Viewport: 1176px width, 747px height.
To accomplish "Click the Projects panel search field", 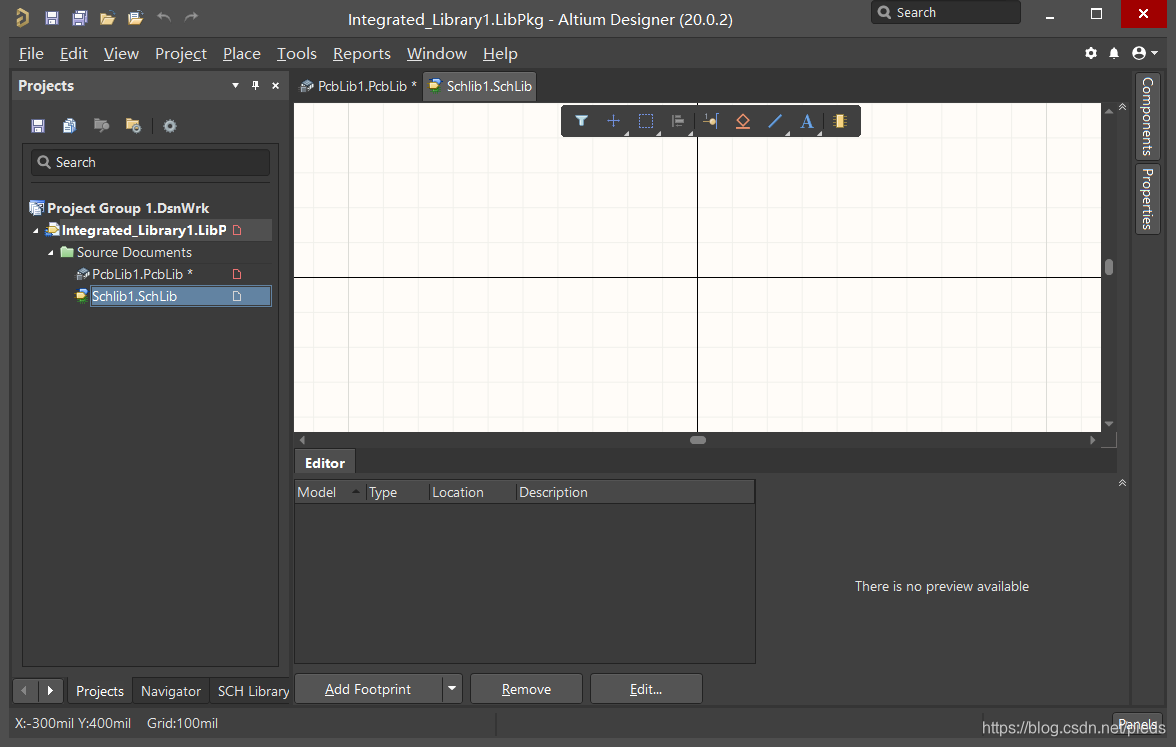I will pos(150,162).
